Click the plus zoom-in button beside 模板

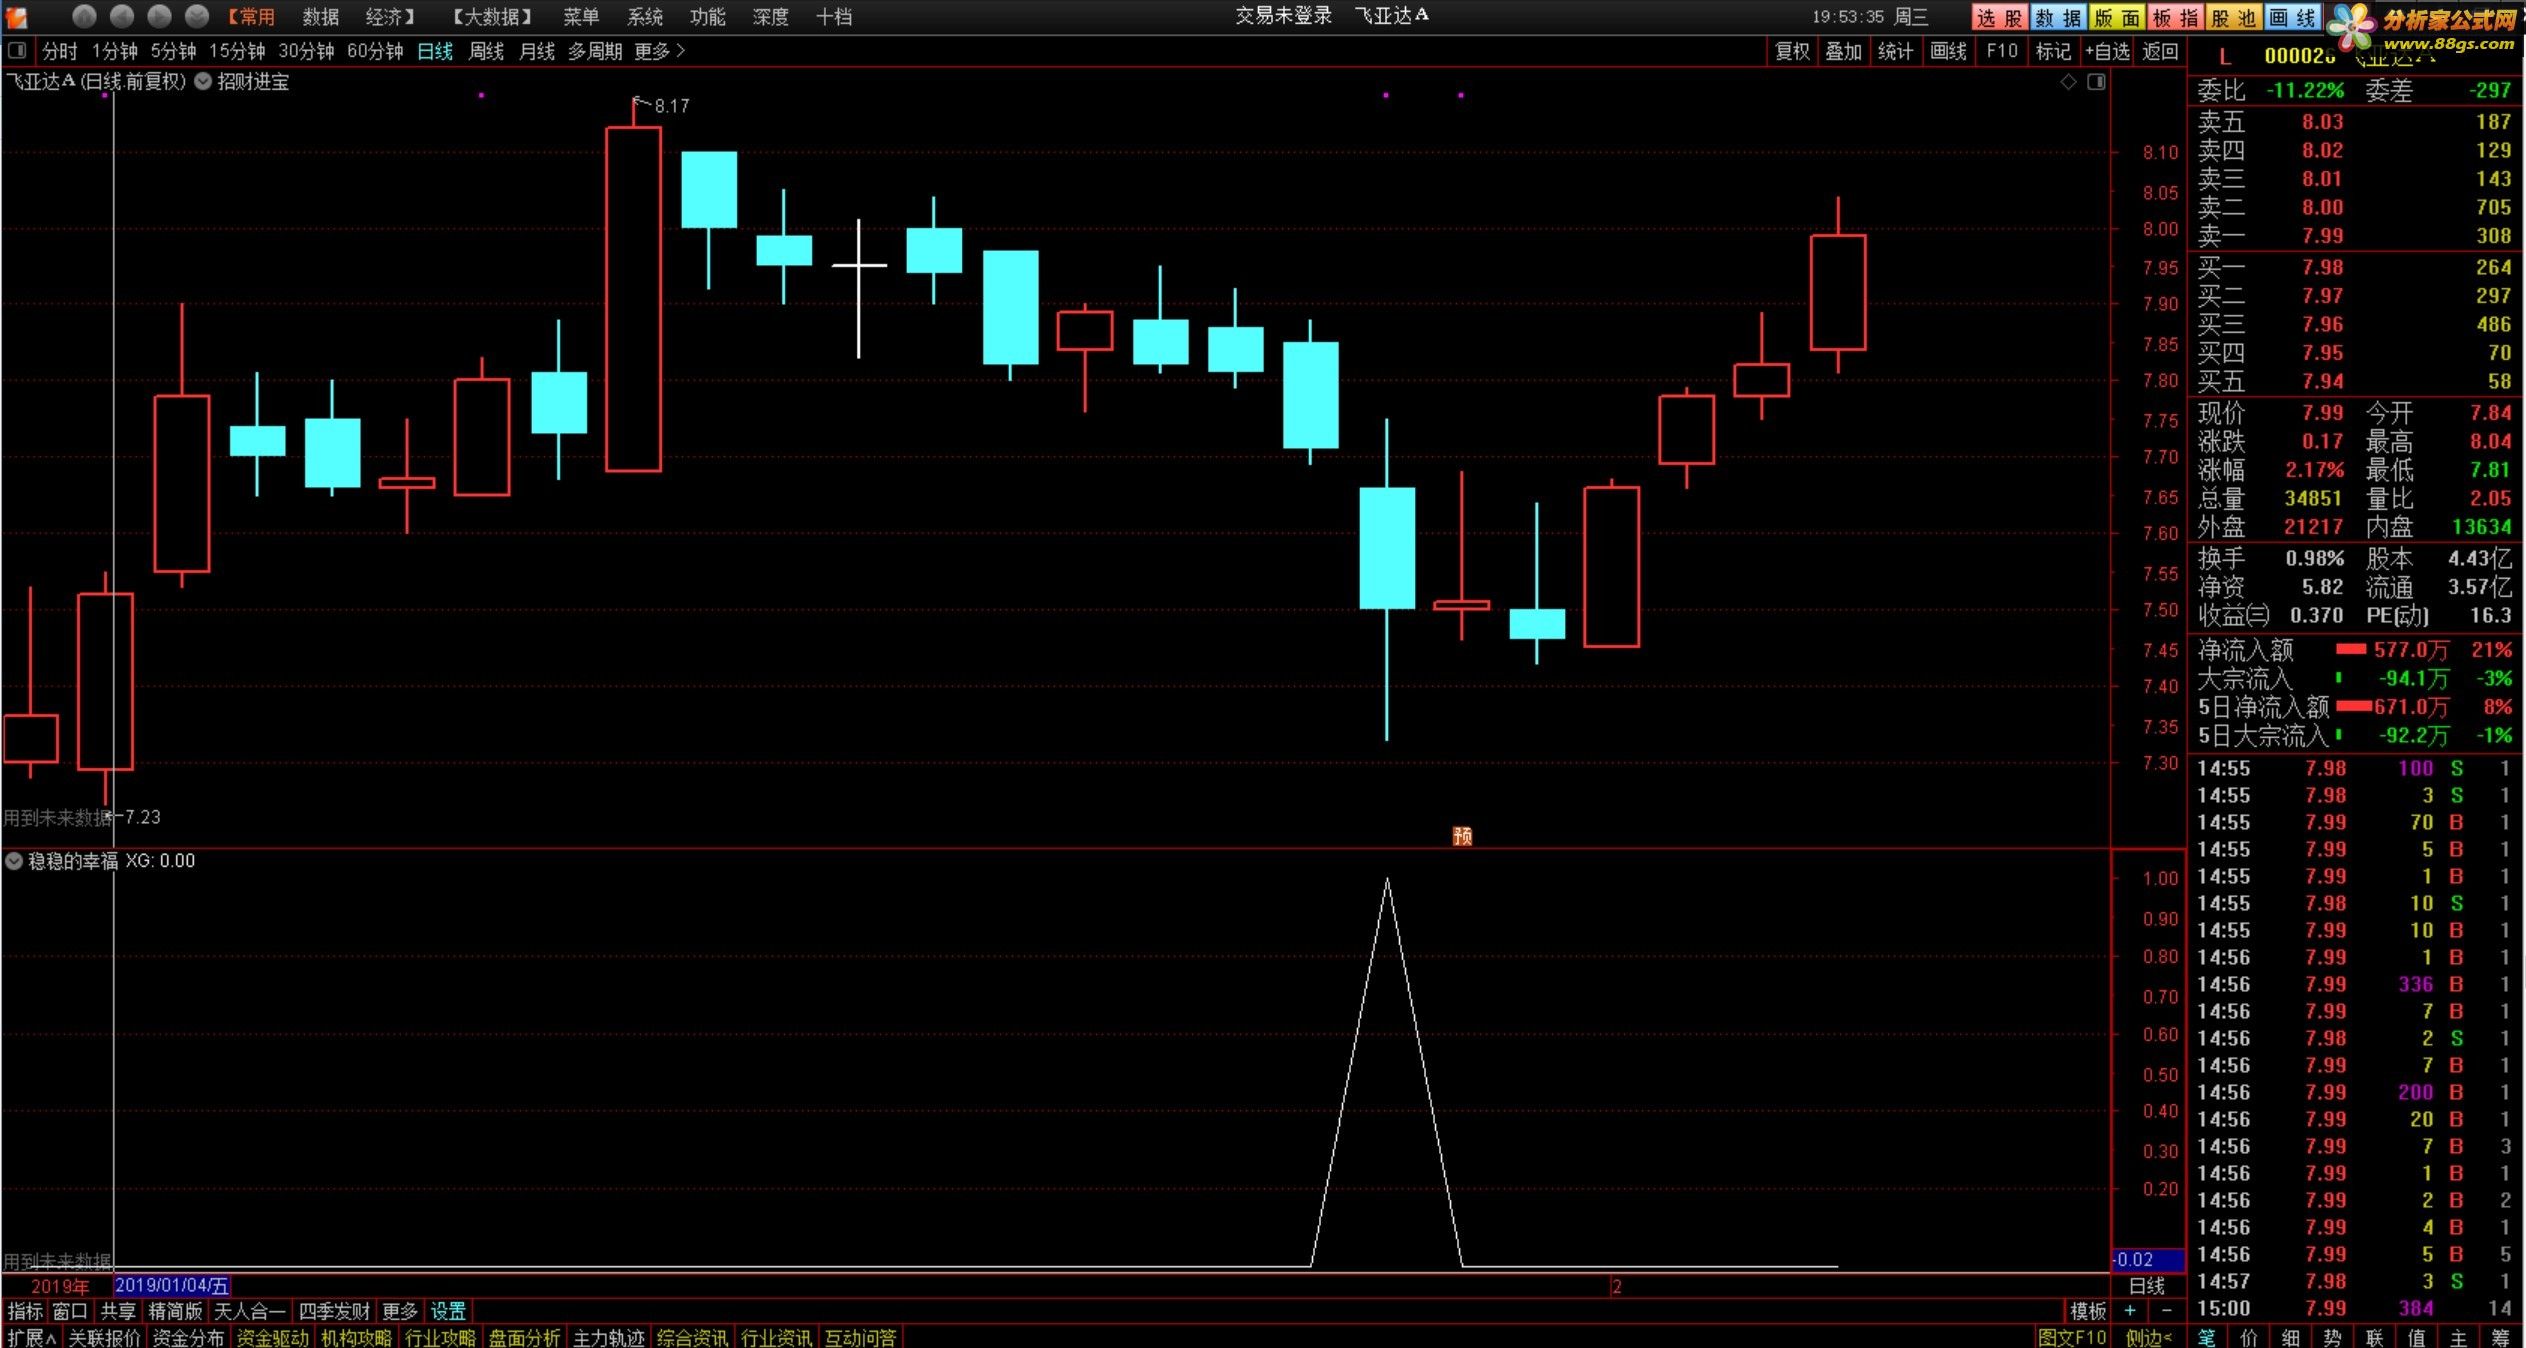click(x=2130, y=1311)
